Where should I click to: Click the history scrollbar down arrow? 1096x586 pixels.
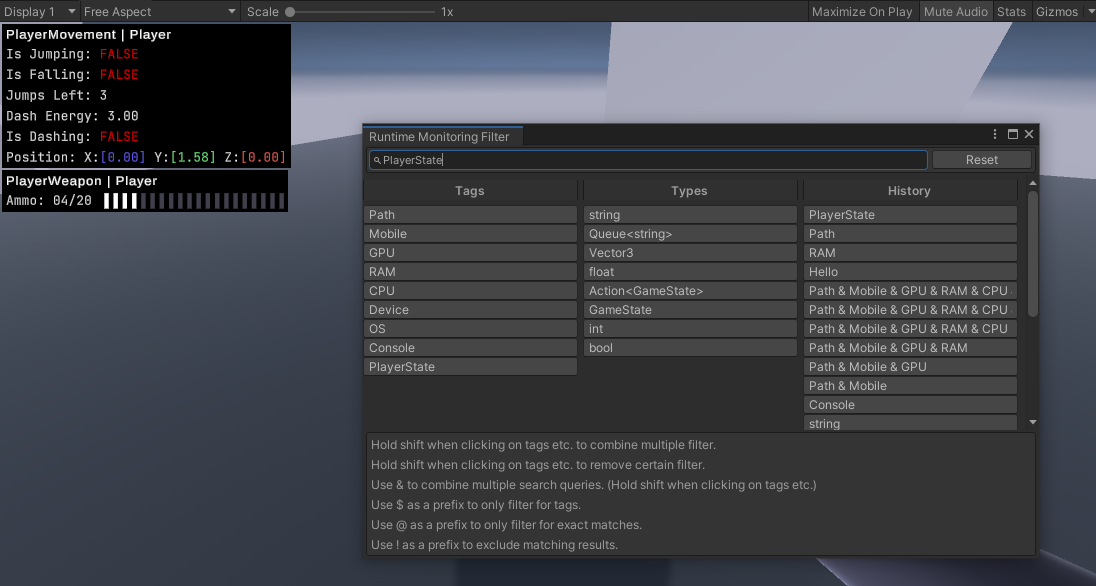pos(1032,422)
